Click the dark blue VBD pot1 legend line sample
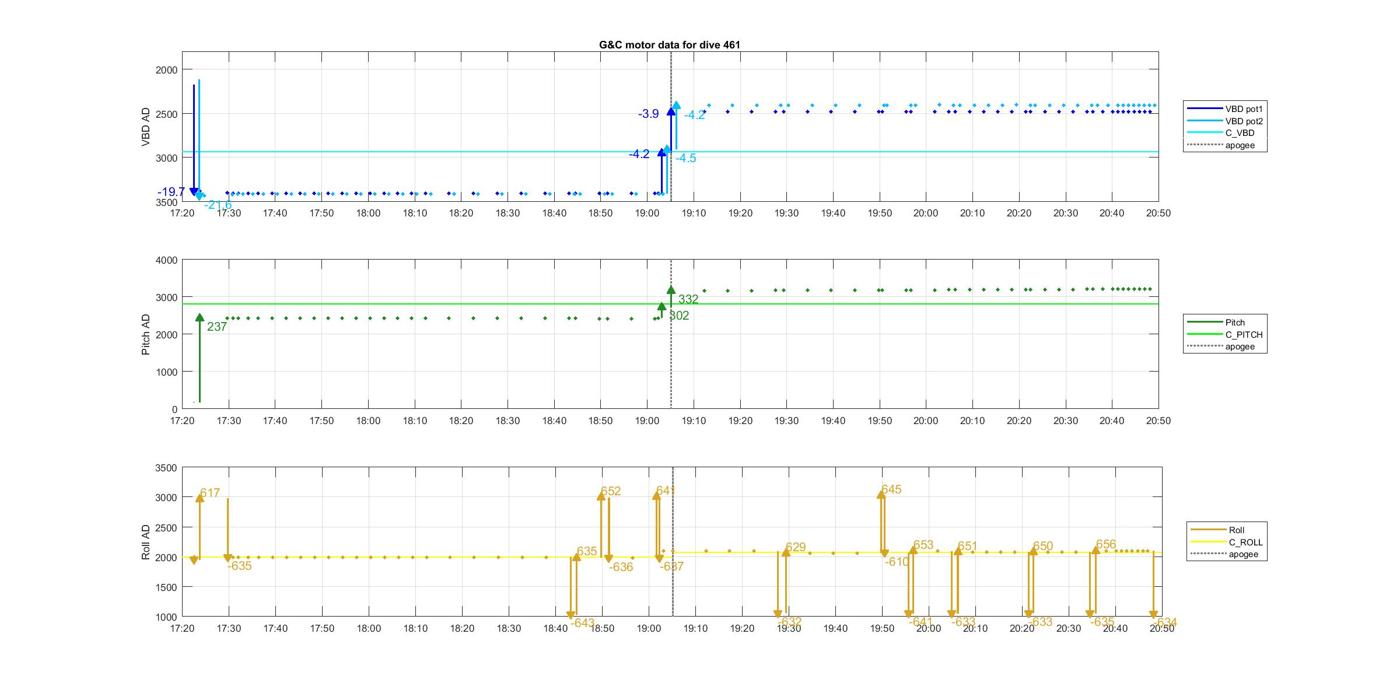The width and height of the screenshot is (1400, 693). pos(1204,108)
